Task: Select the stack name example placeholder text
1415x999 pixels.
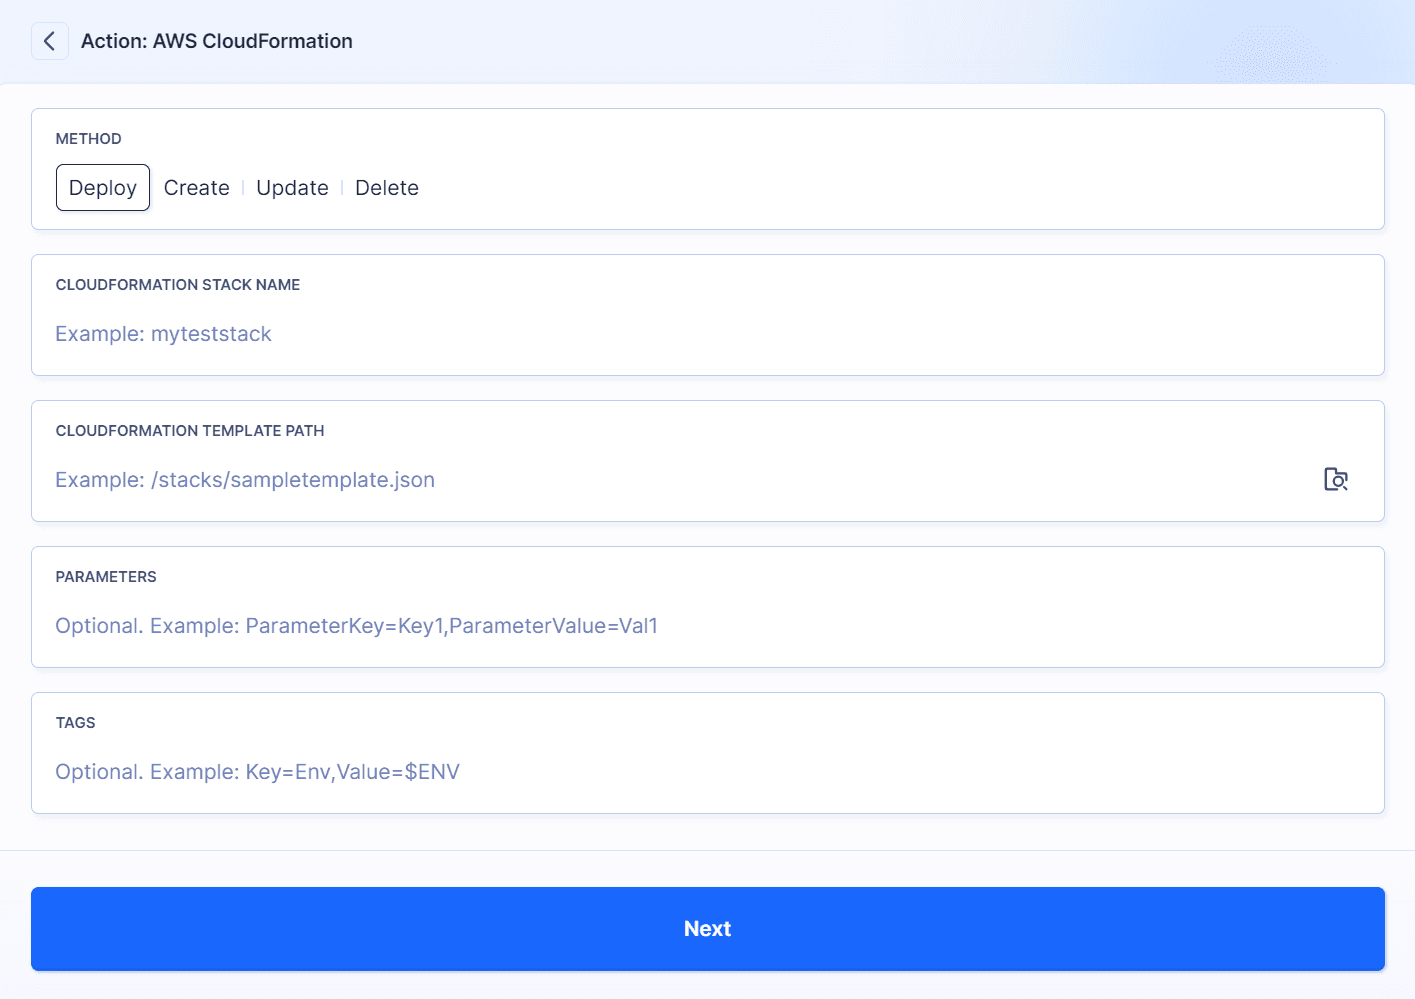Action: (163, 333)
